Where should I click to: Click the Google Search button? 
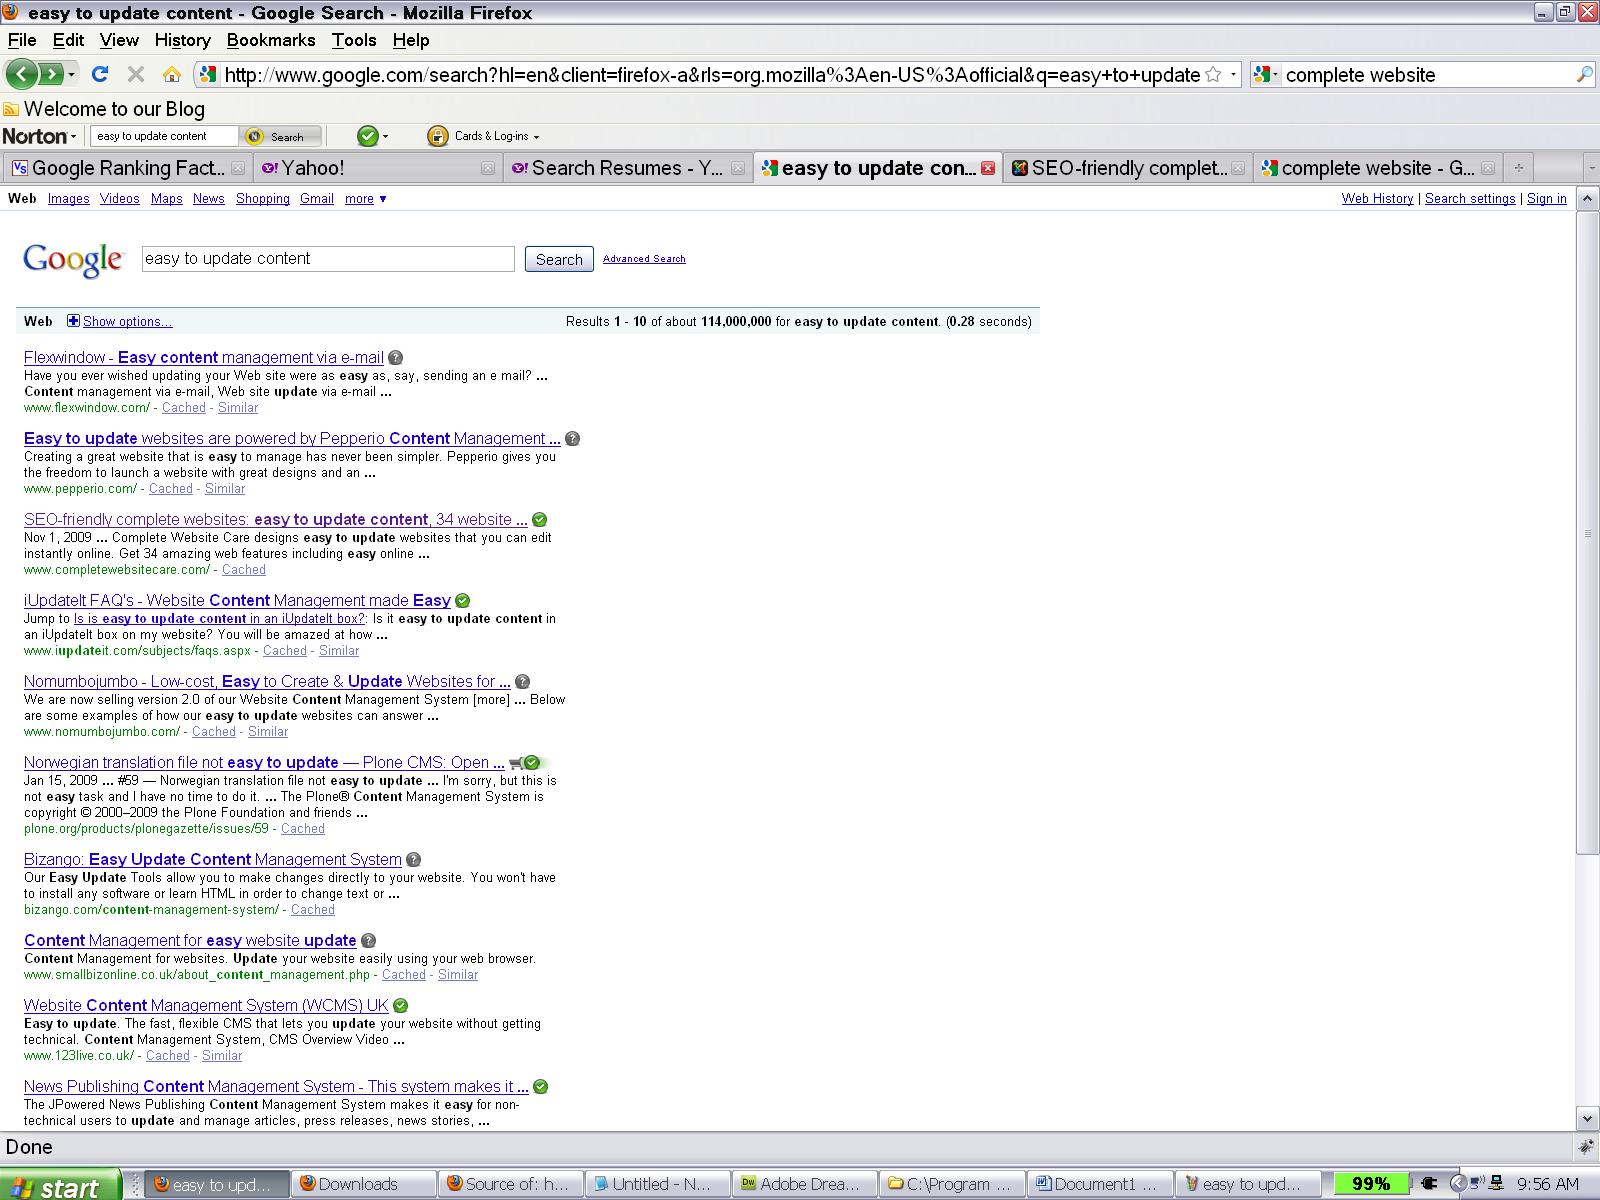(x=559, y=259)
